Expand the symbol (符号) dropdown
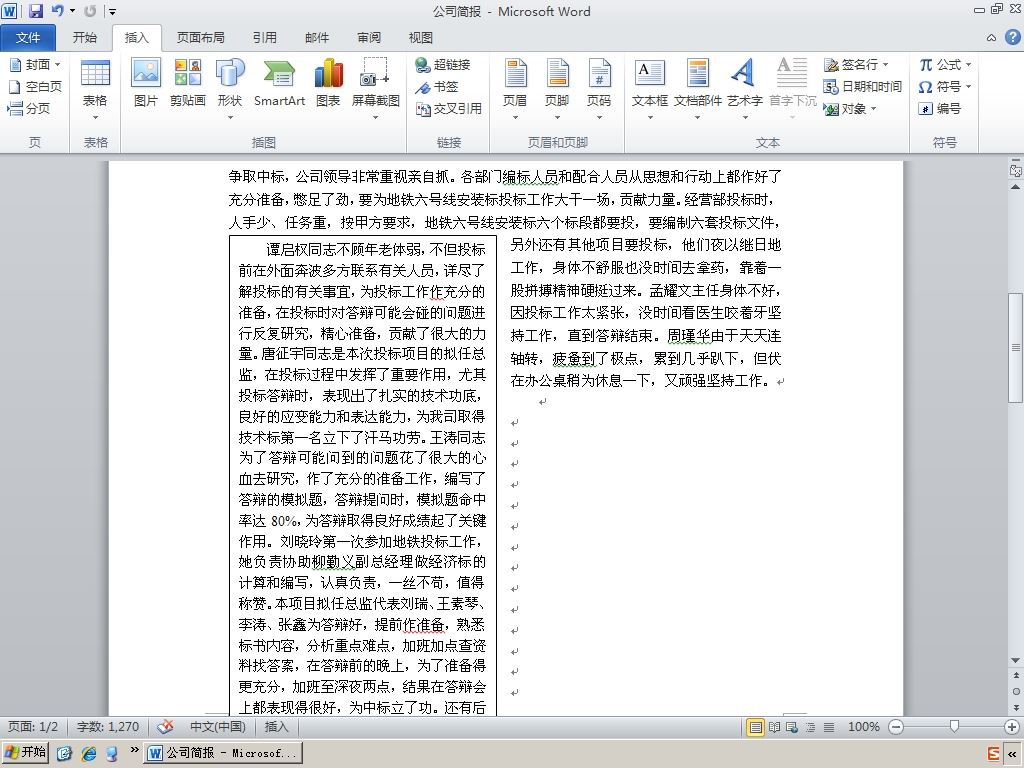Image resolution: width=1024 pixels, height=768 pixels. [968, 86]
